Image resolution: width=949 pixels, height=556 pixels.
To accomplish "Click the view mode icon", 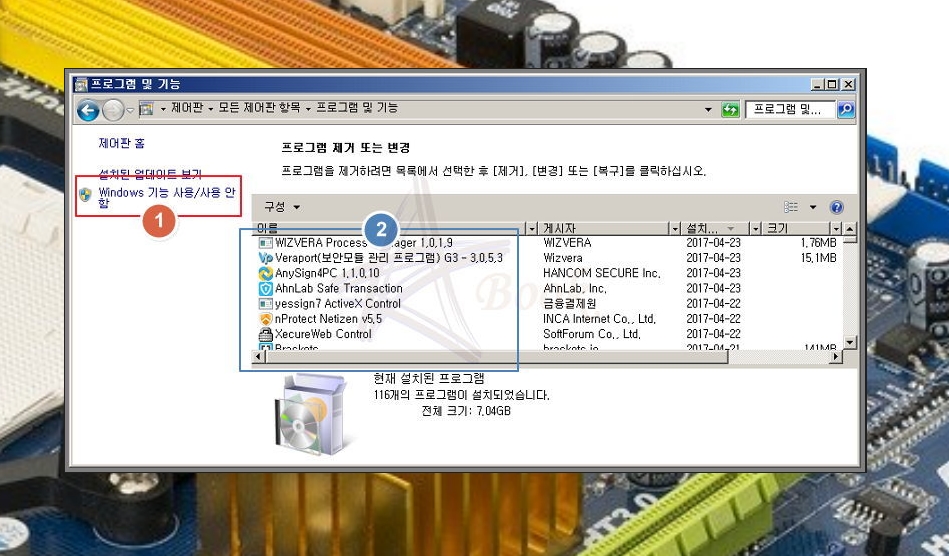I will [791, 207].
